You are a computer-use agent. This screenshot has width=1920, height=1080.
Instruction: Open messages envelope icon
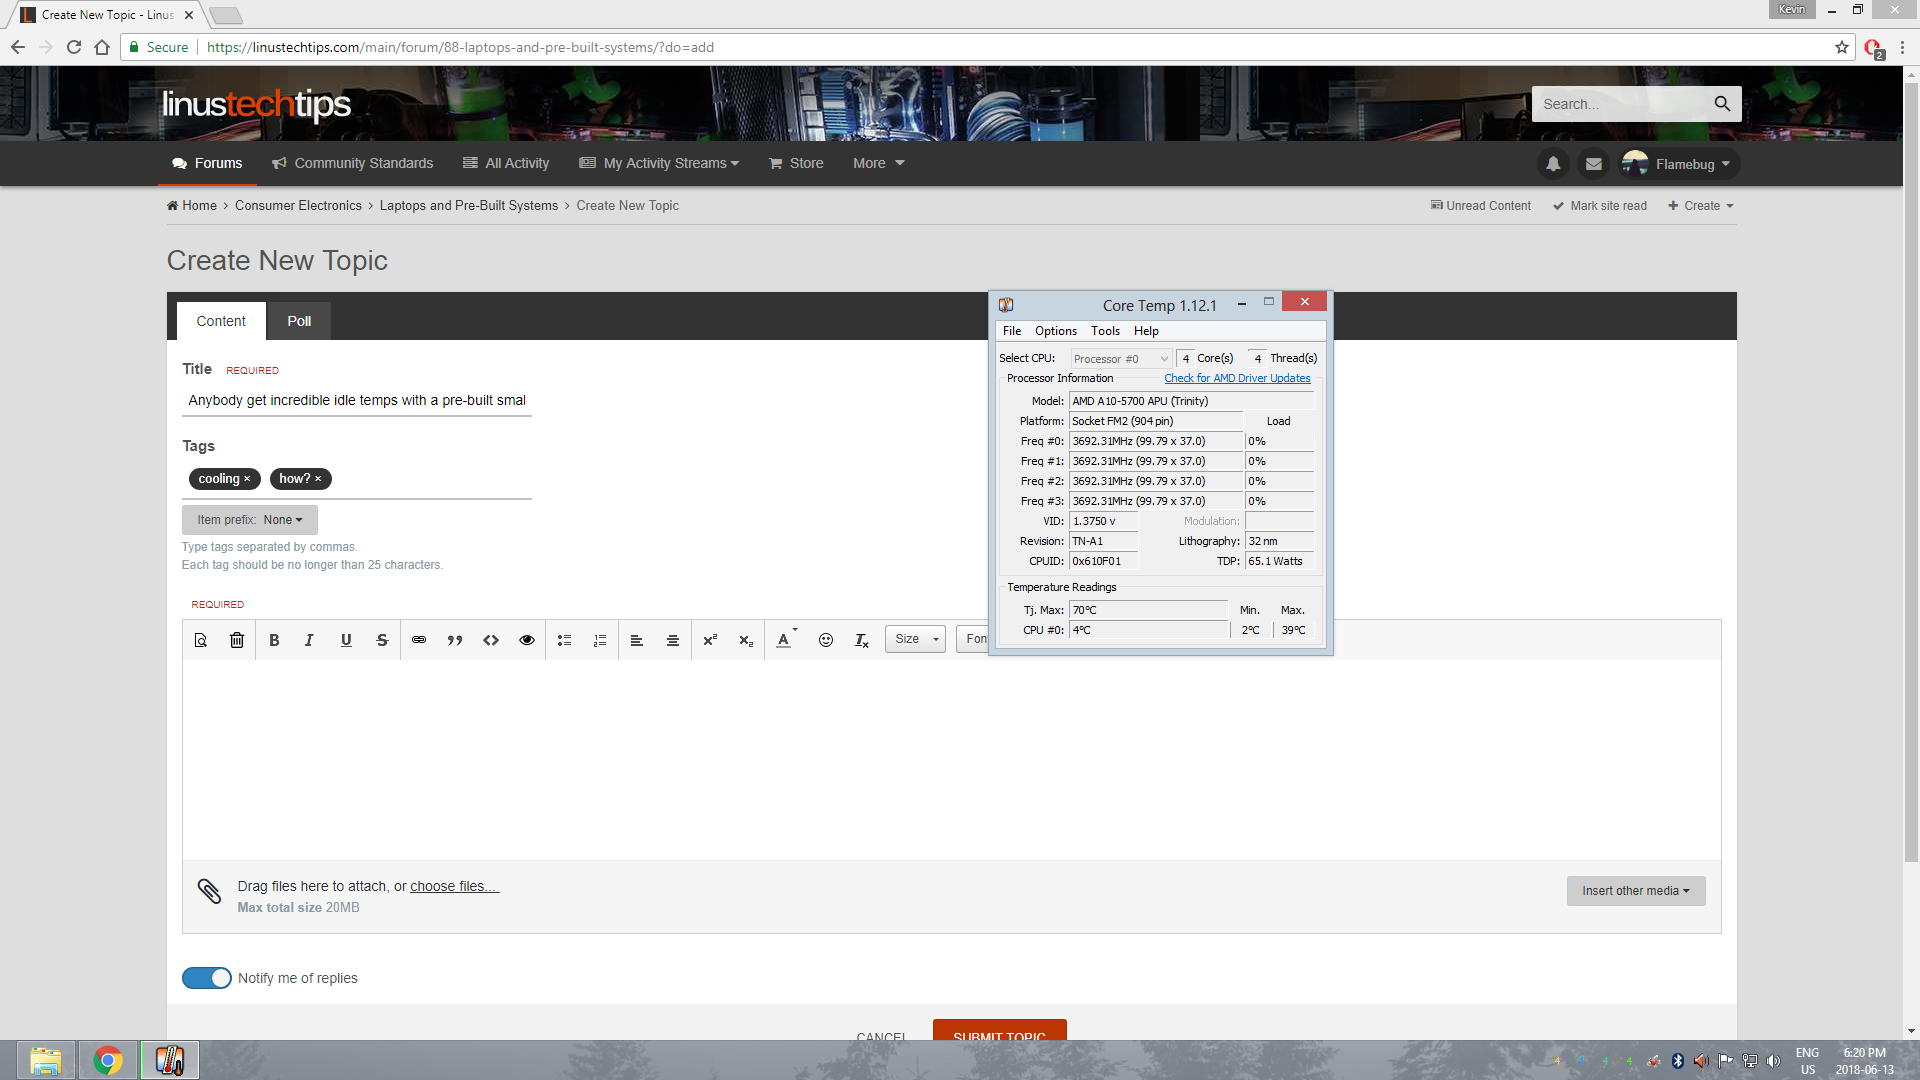[x=1594, y=164]
